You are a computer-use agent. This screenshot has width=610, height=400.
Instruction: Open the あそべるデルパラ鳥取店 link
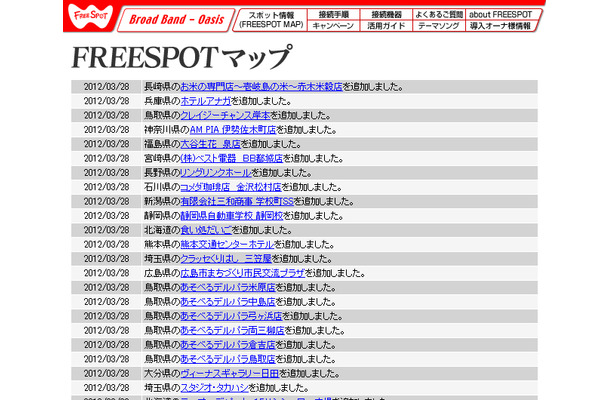coord(228,359)
